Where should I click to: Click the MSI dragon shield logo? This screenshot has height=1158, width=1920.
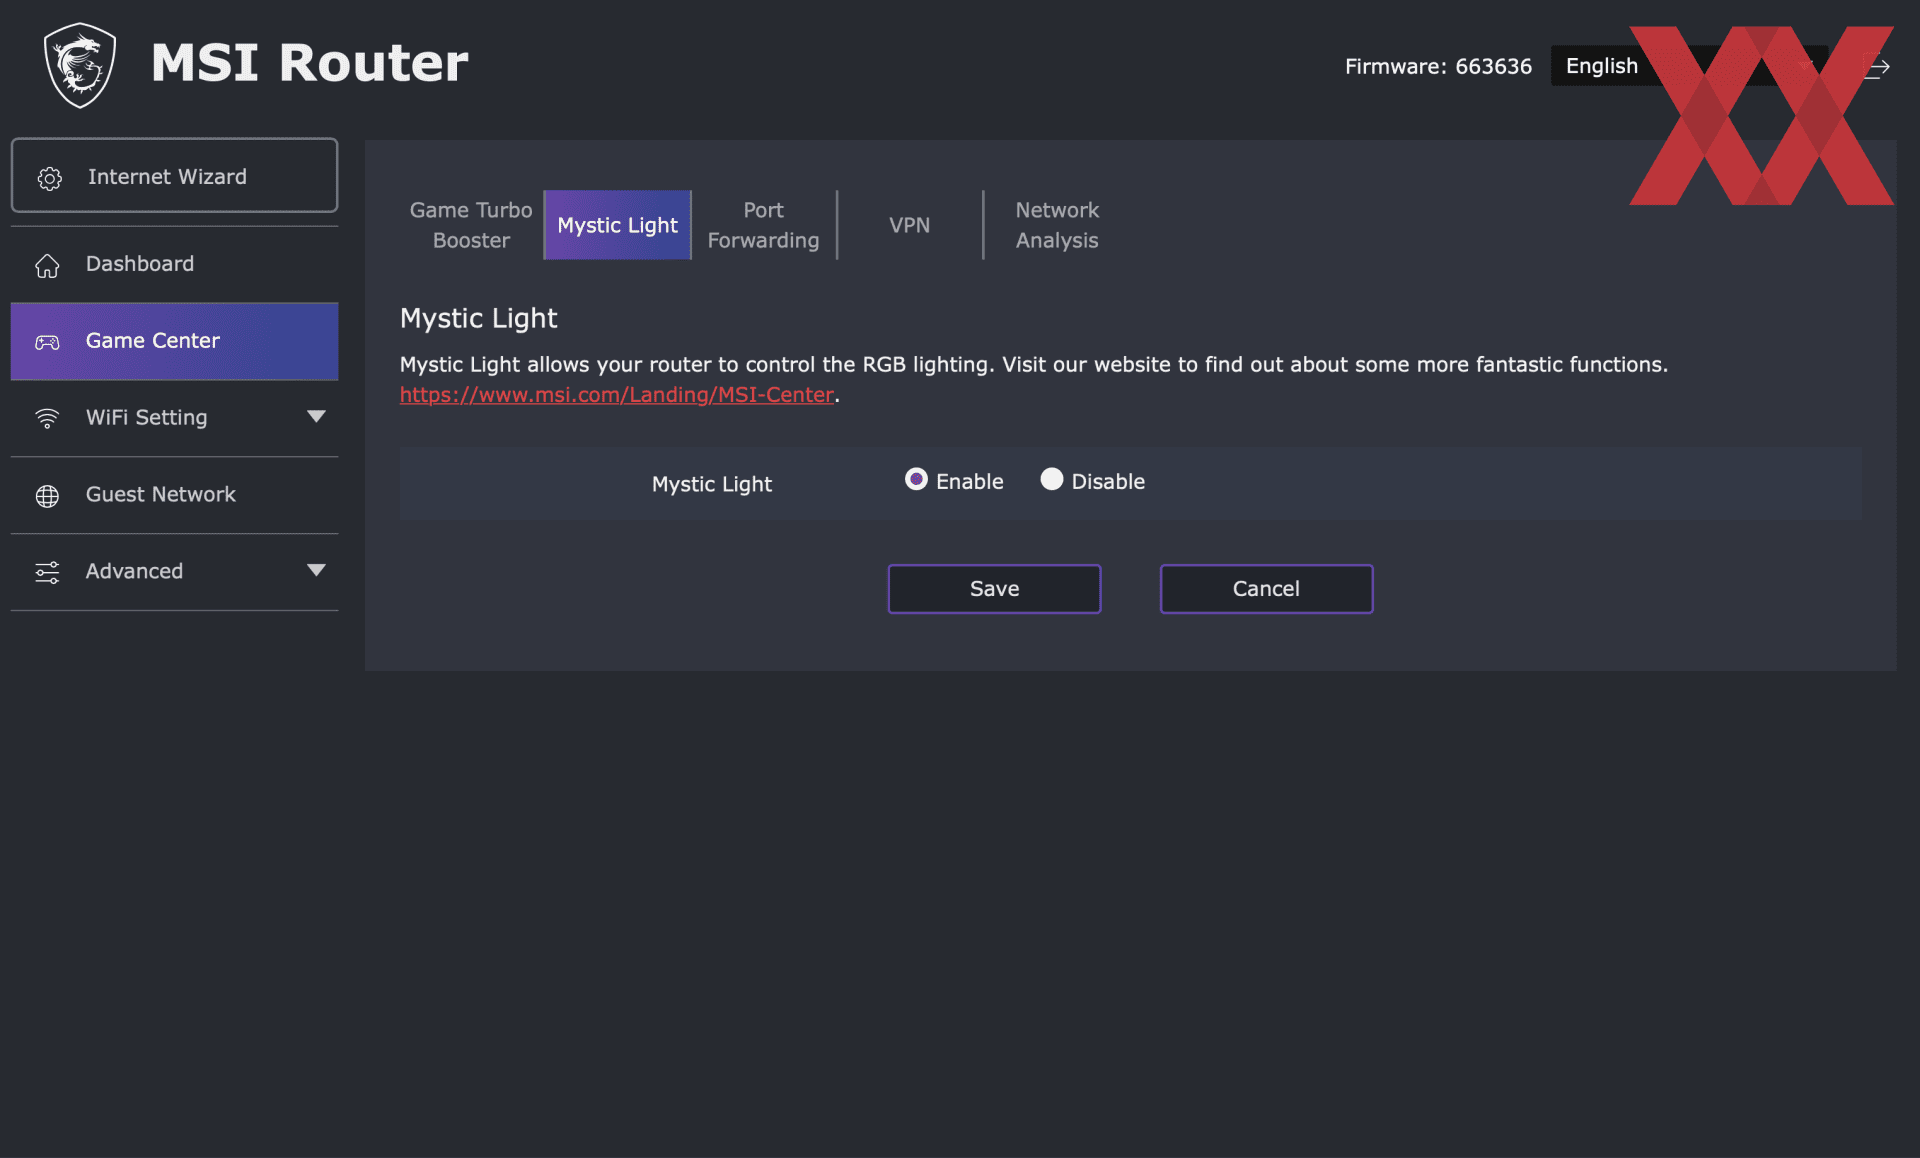pos(80,65)
